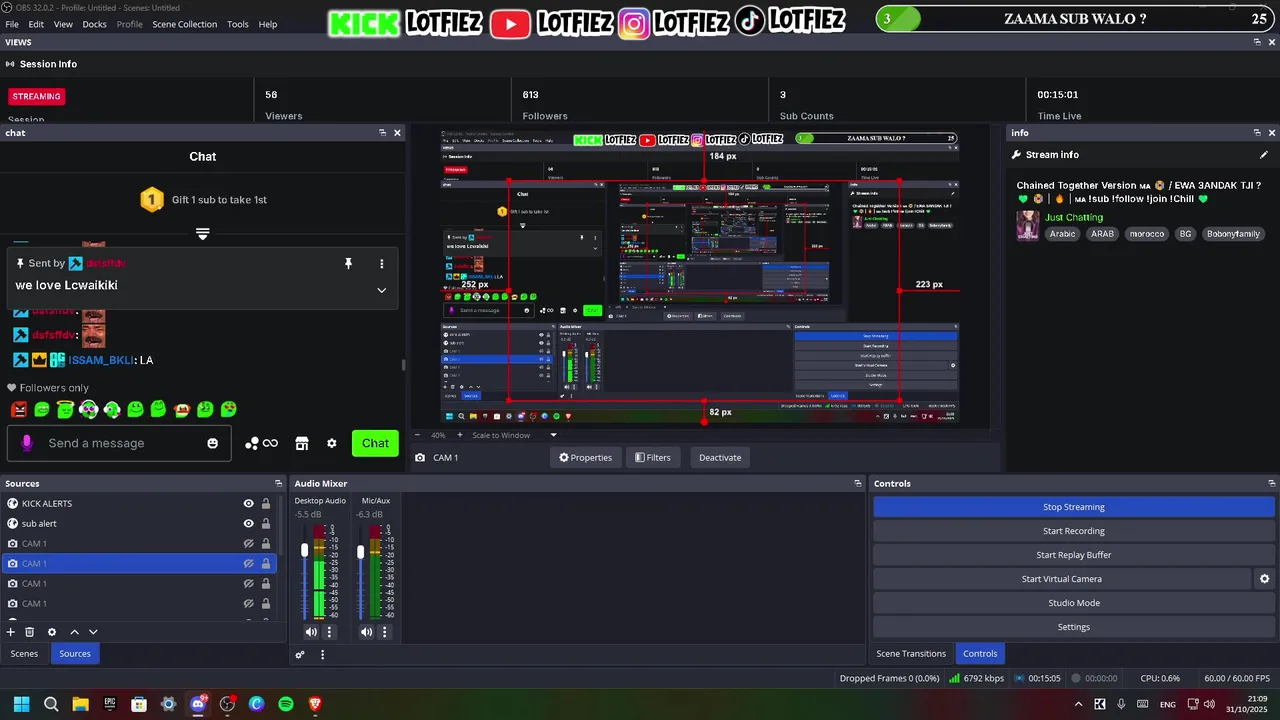Screen dimensions: 1280x720
Task: Unpin the pinned chat message
Action: [348, 263]
